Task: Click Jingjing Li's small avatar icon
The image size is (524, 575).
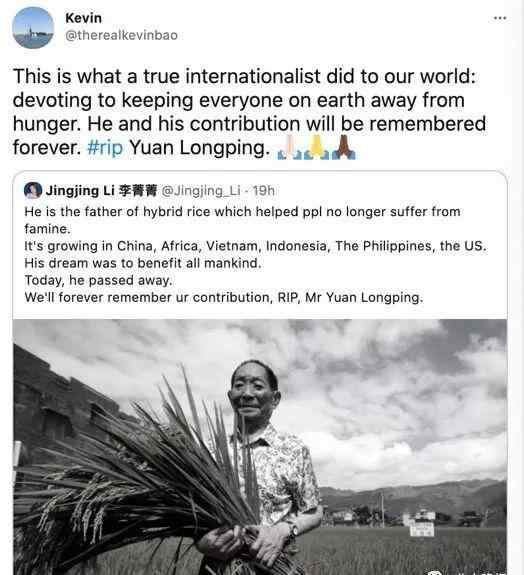Action: coord(33,190)
